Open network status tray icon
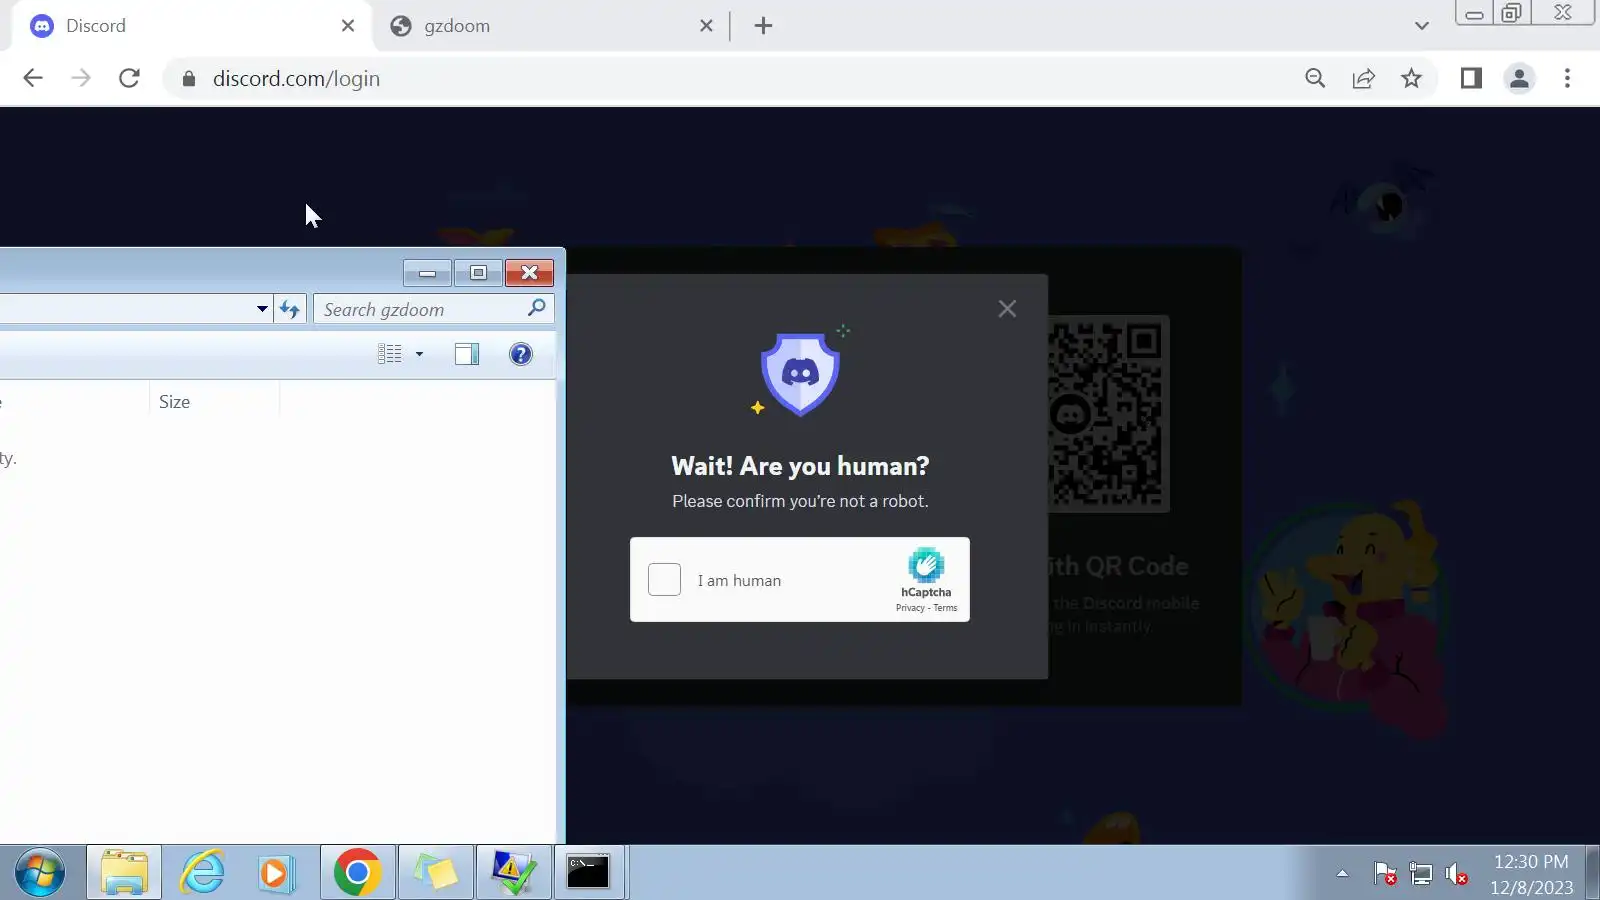Image resolution: width=1600 pixels, height=900 pixels. click(1421, 874)
